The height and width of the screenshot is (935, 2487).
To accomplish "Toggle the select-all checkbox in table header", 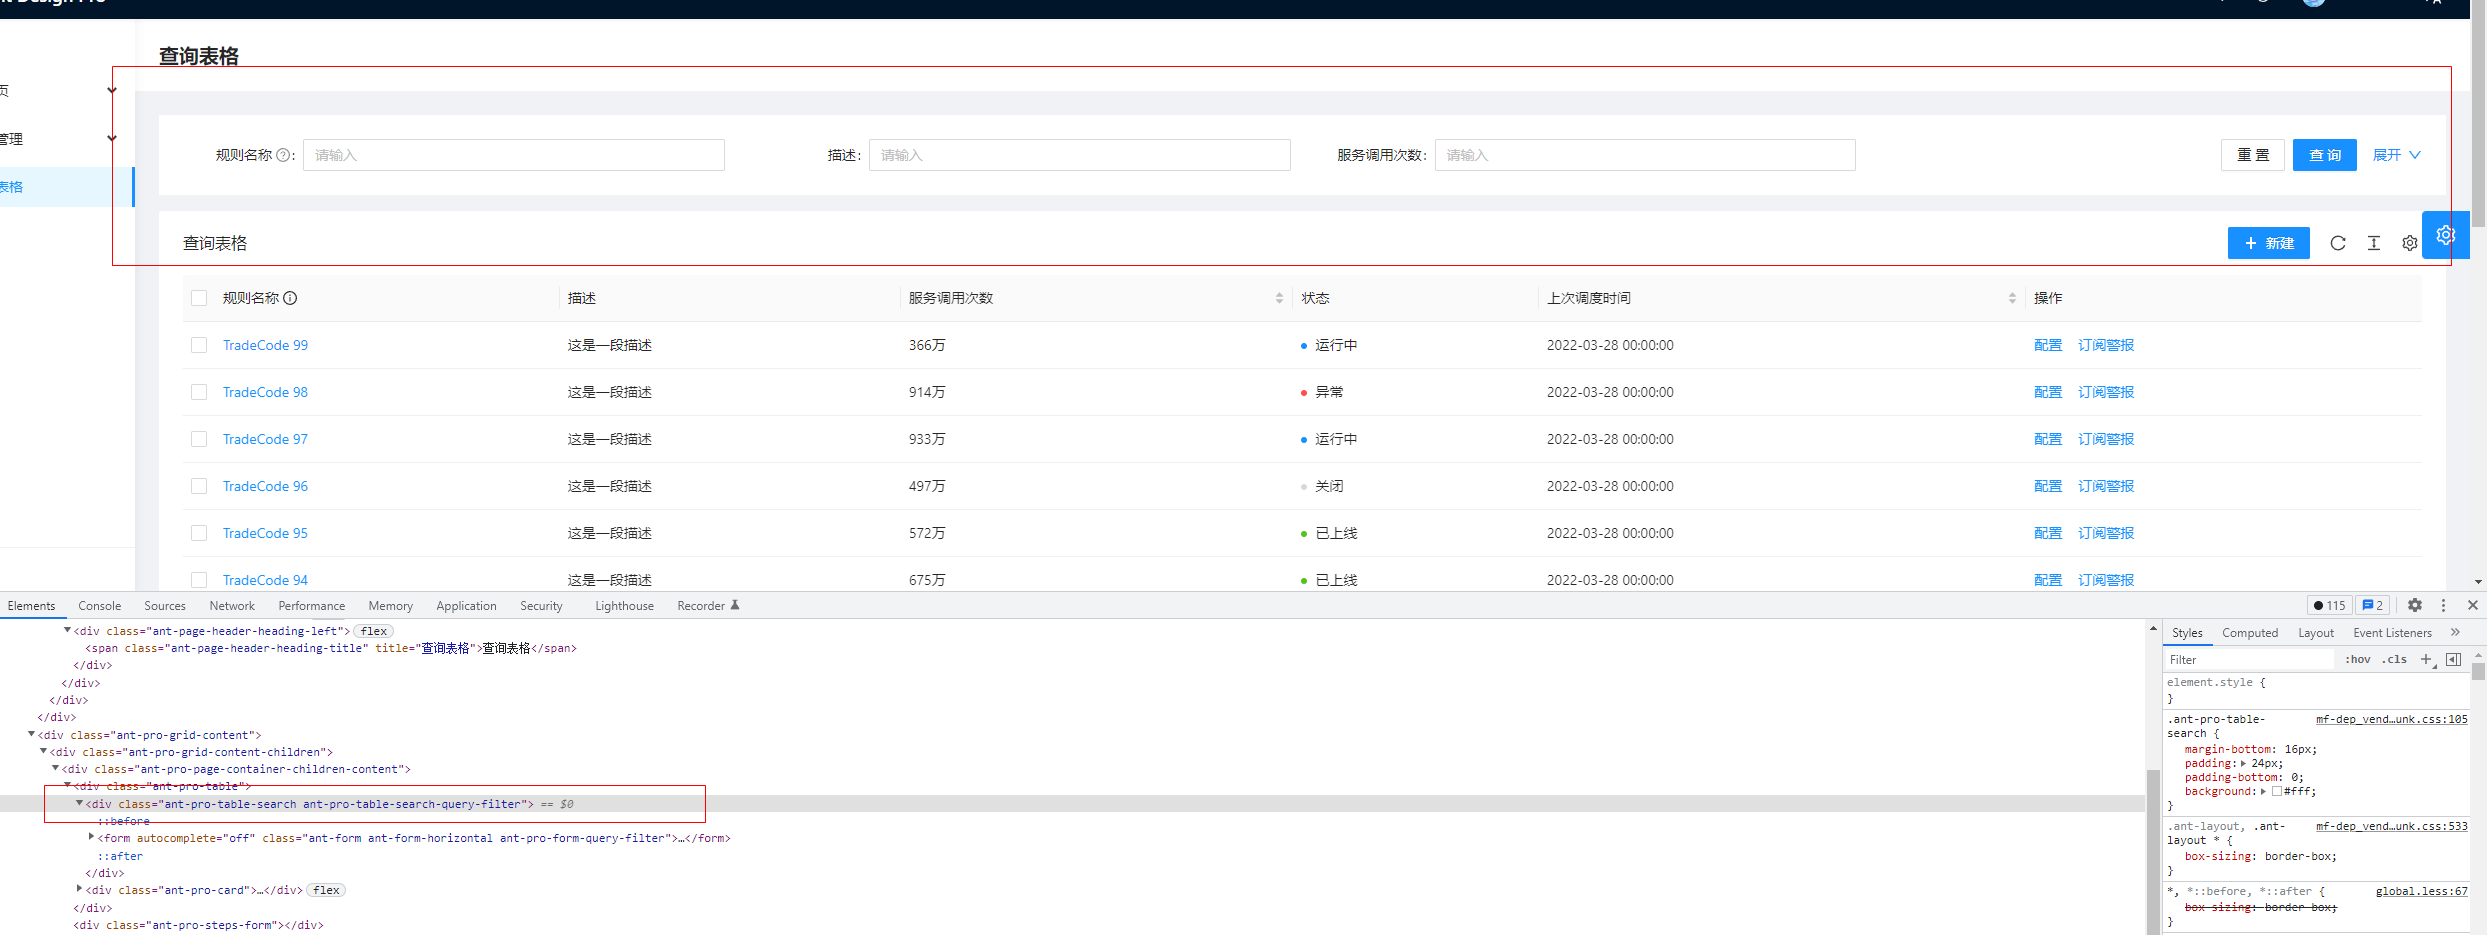I will click(x=199, y=298).
